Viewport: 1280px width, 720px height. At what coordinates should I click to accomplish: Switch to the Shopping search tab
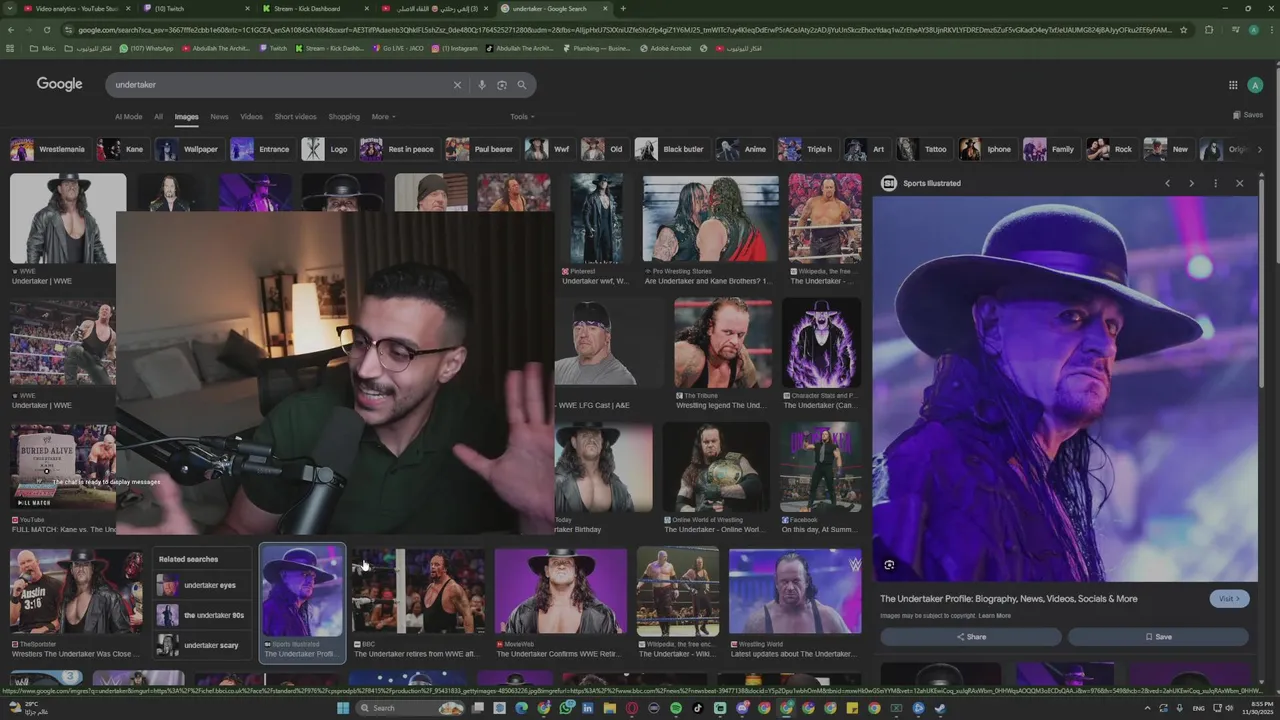click(x=344, y=117)
